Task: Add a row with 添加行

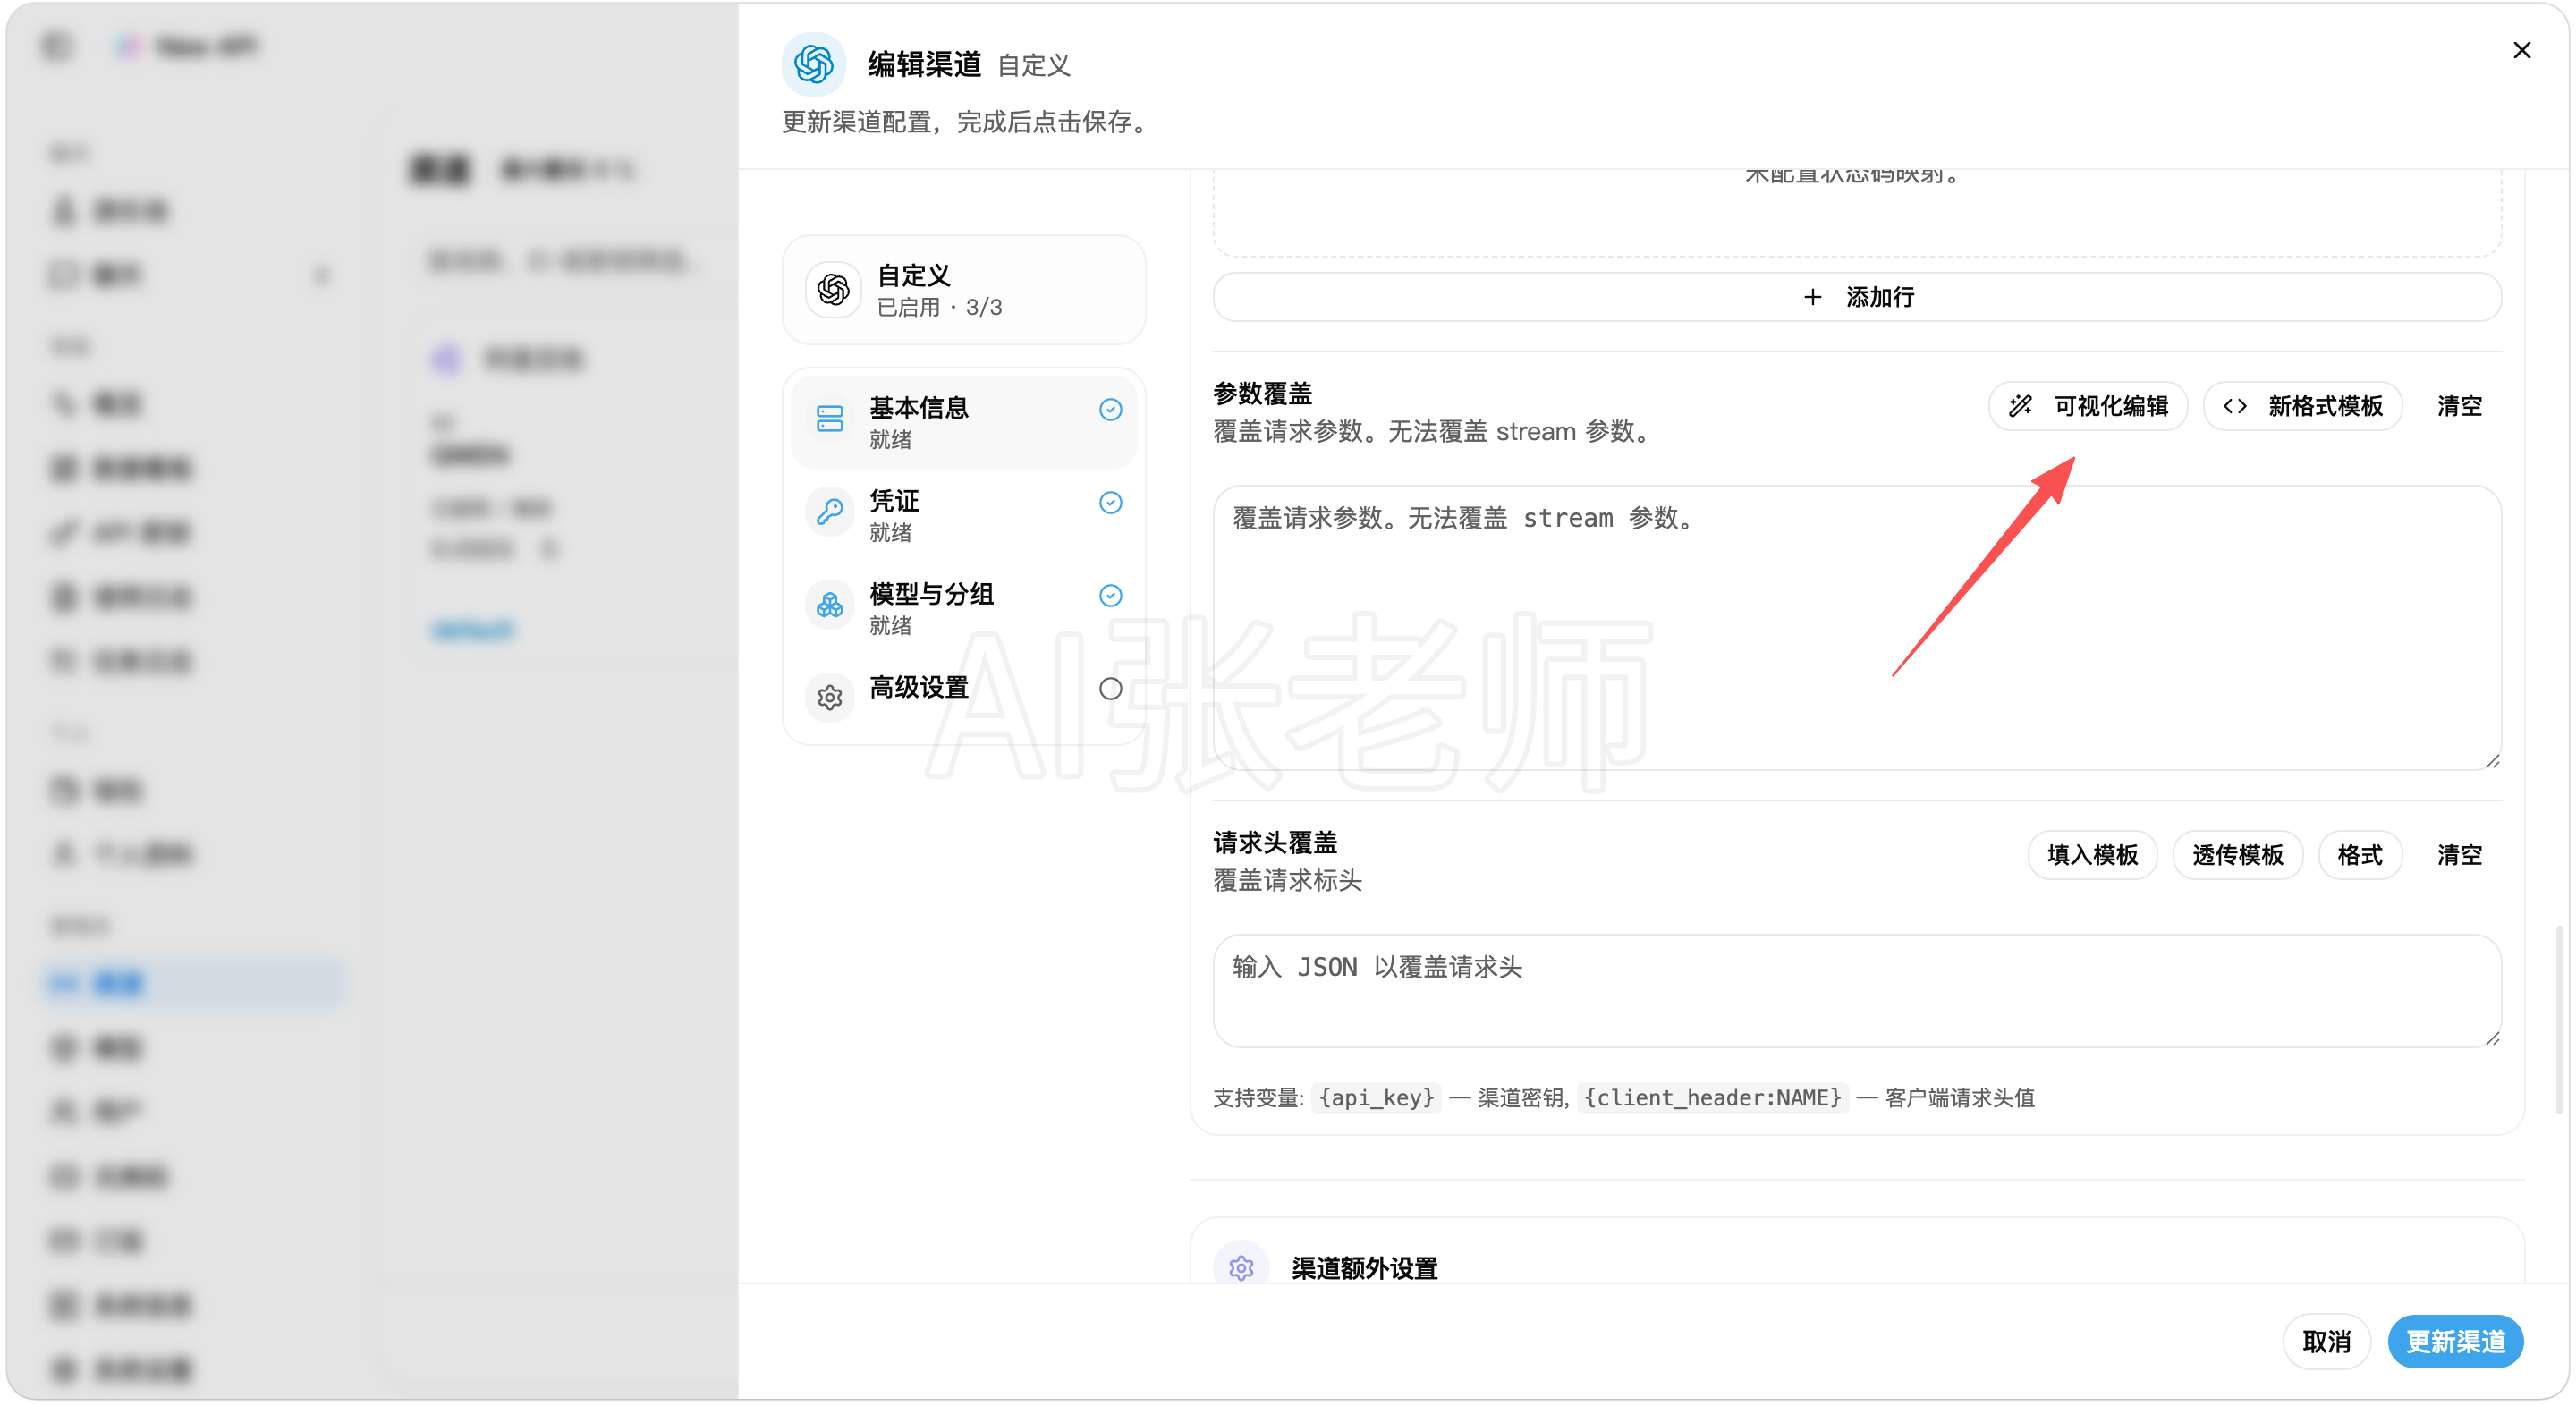Action: (x=1857, y=297)
